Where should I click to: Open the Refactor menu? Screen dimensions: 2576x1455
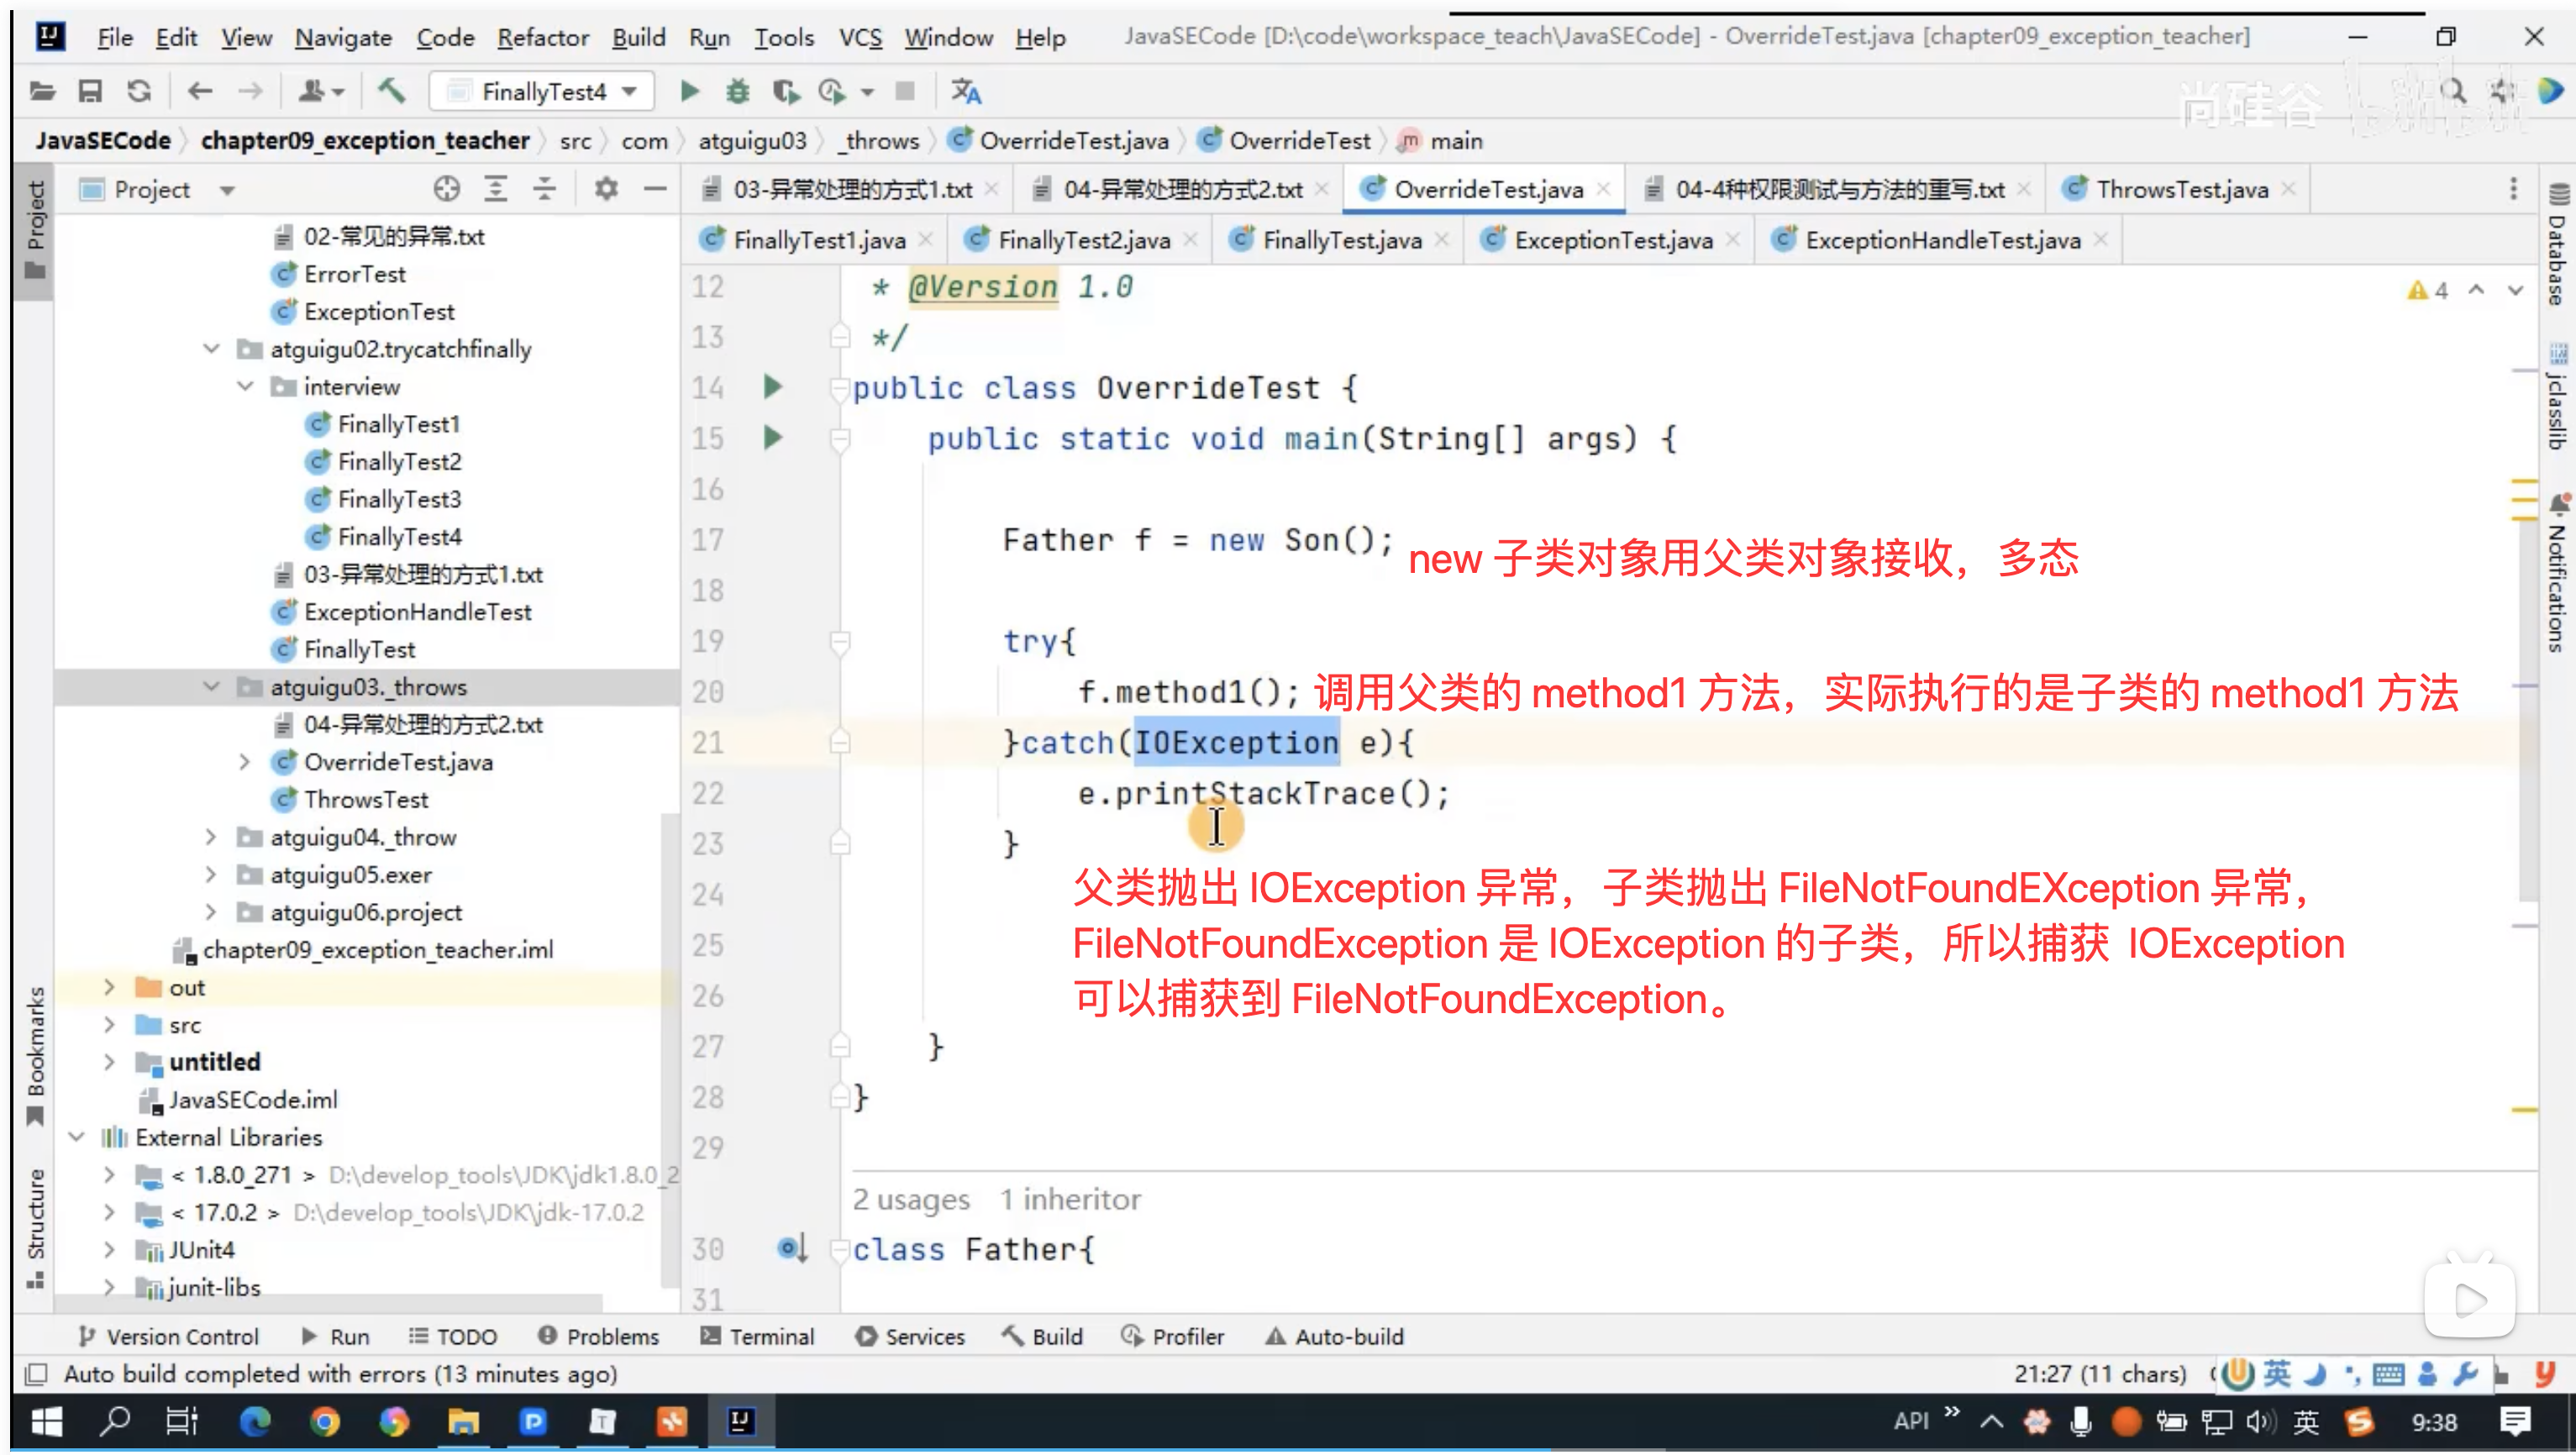click(542, 37)
